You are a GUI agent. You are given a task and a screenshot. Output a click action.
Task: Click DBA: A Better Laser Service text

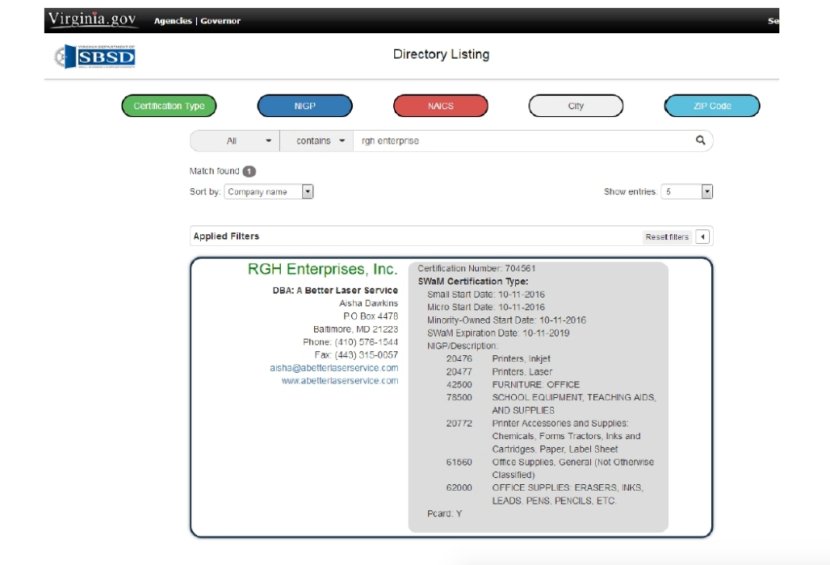click(335, 290)
